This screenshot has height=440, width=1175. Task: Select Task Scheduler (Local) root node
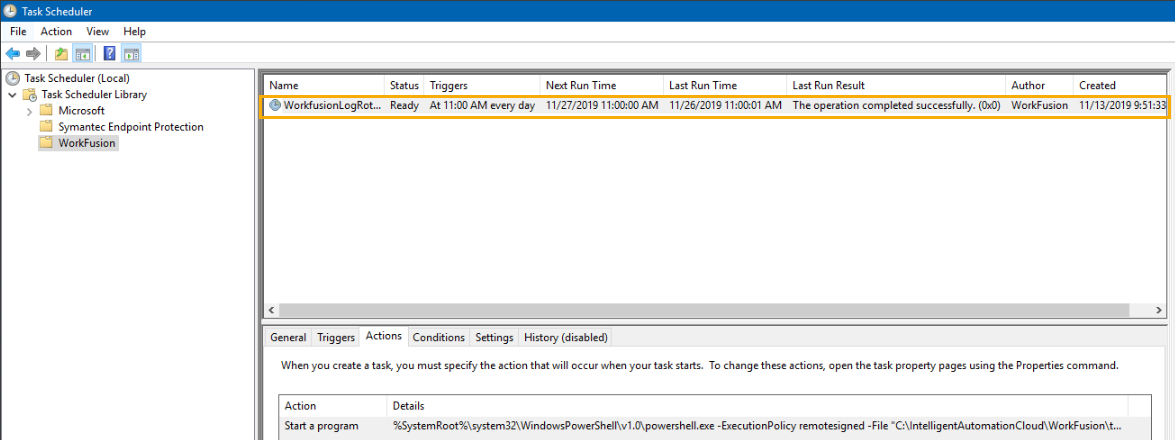click(77, 78)
